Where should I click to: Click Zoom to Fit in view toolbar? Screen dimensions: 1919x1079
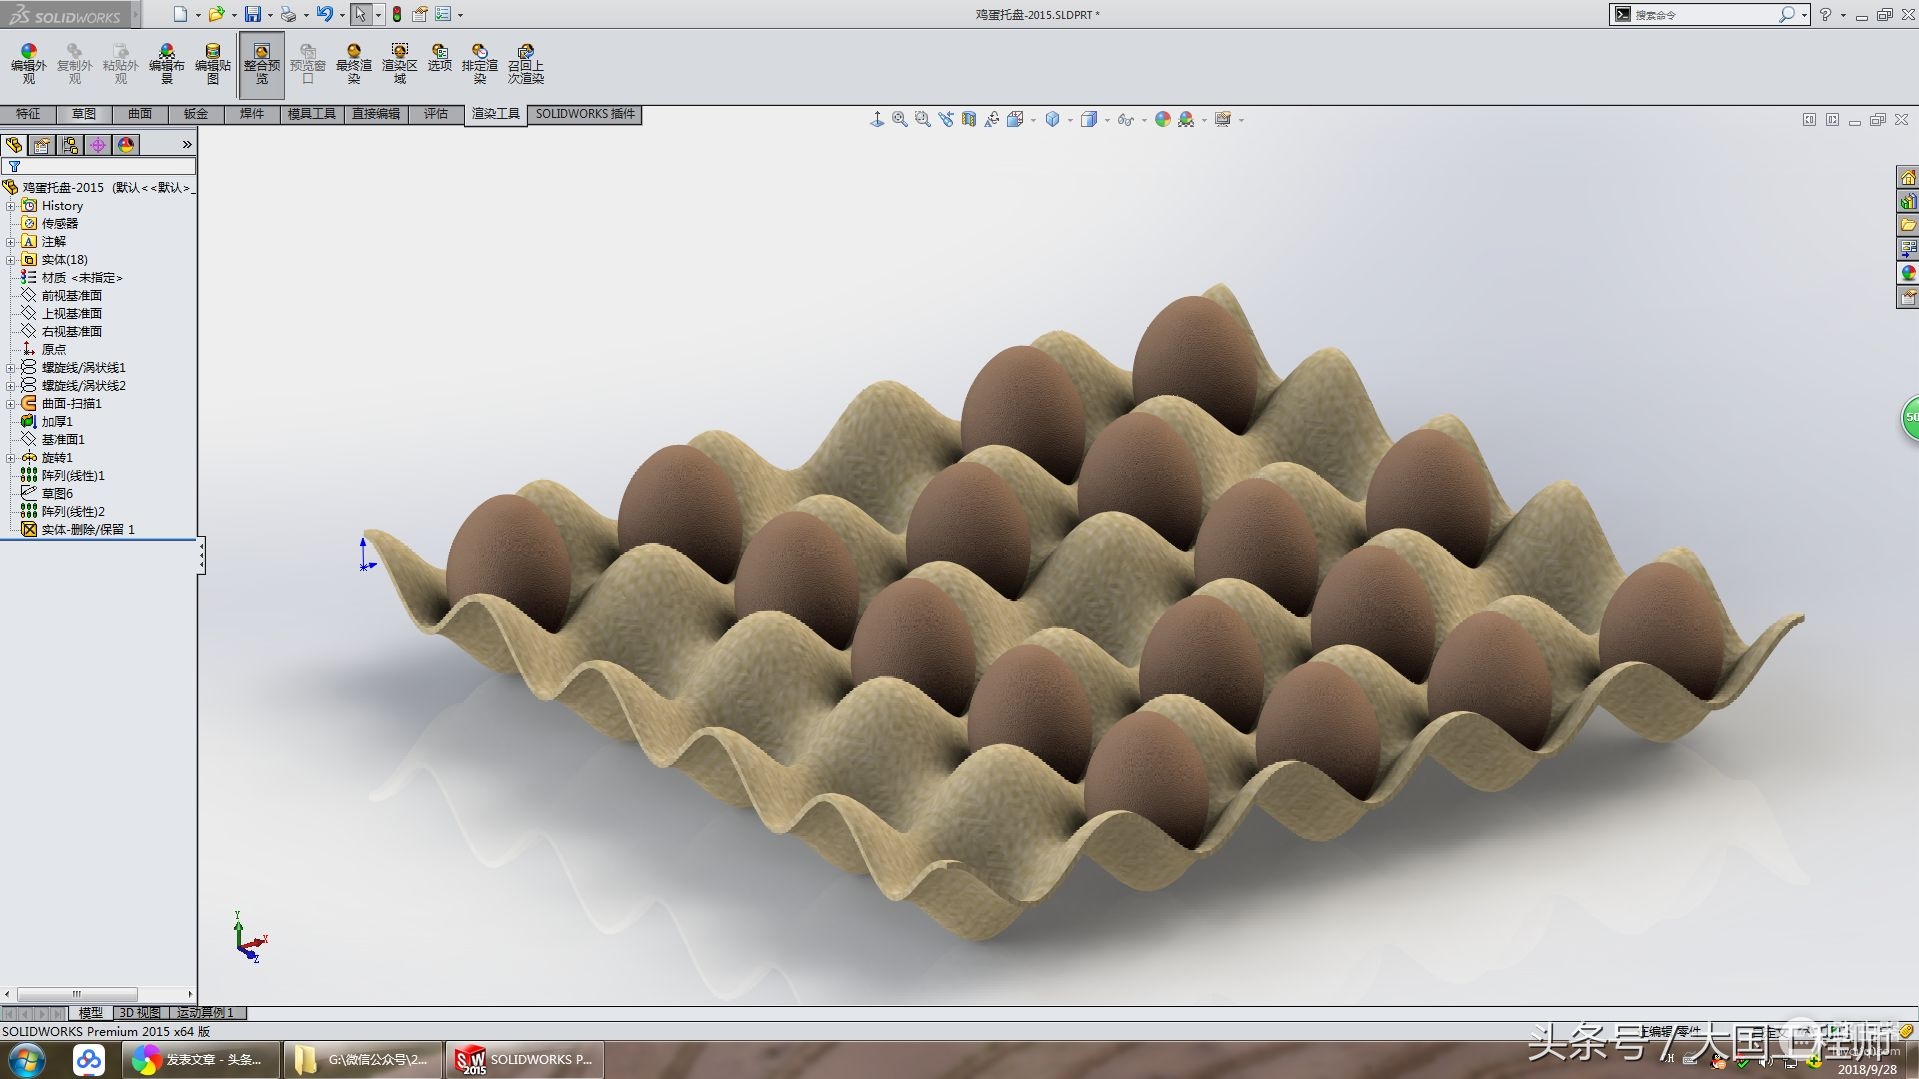pos(900,119)
